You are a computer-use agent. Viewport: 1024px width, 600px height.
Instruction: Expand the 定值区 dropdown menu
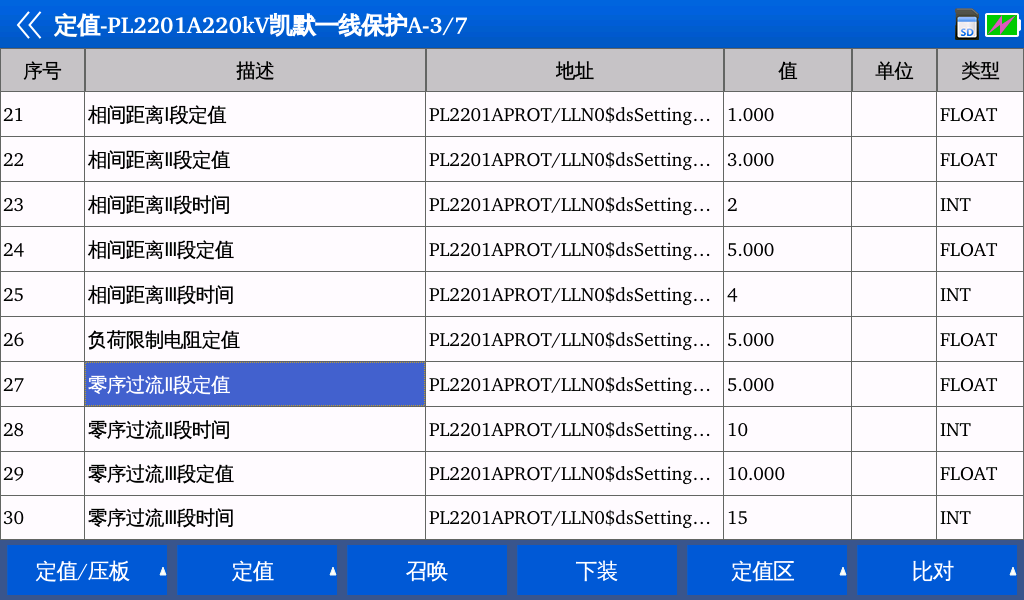pos(766,571)
